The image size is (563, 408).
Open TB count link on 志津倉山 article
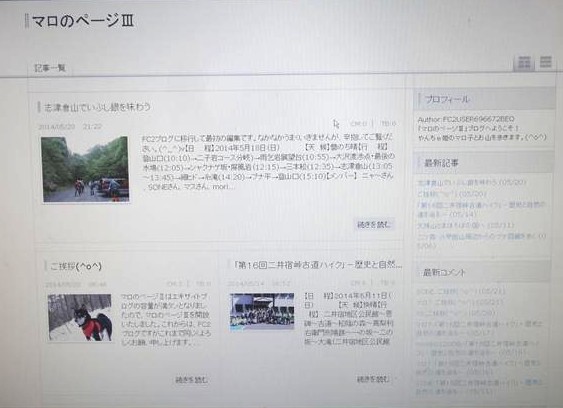pyautogui.click(x=388, y=123)
